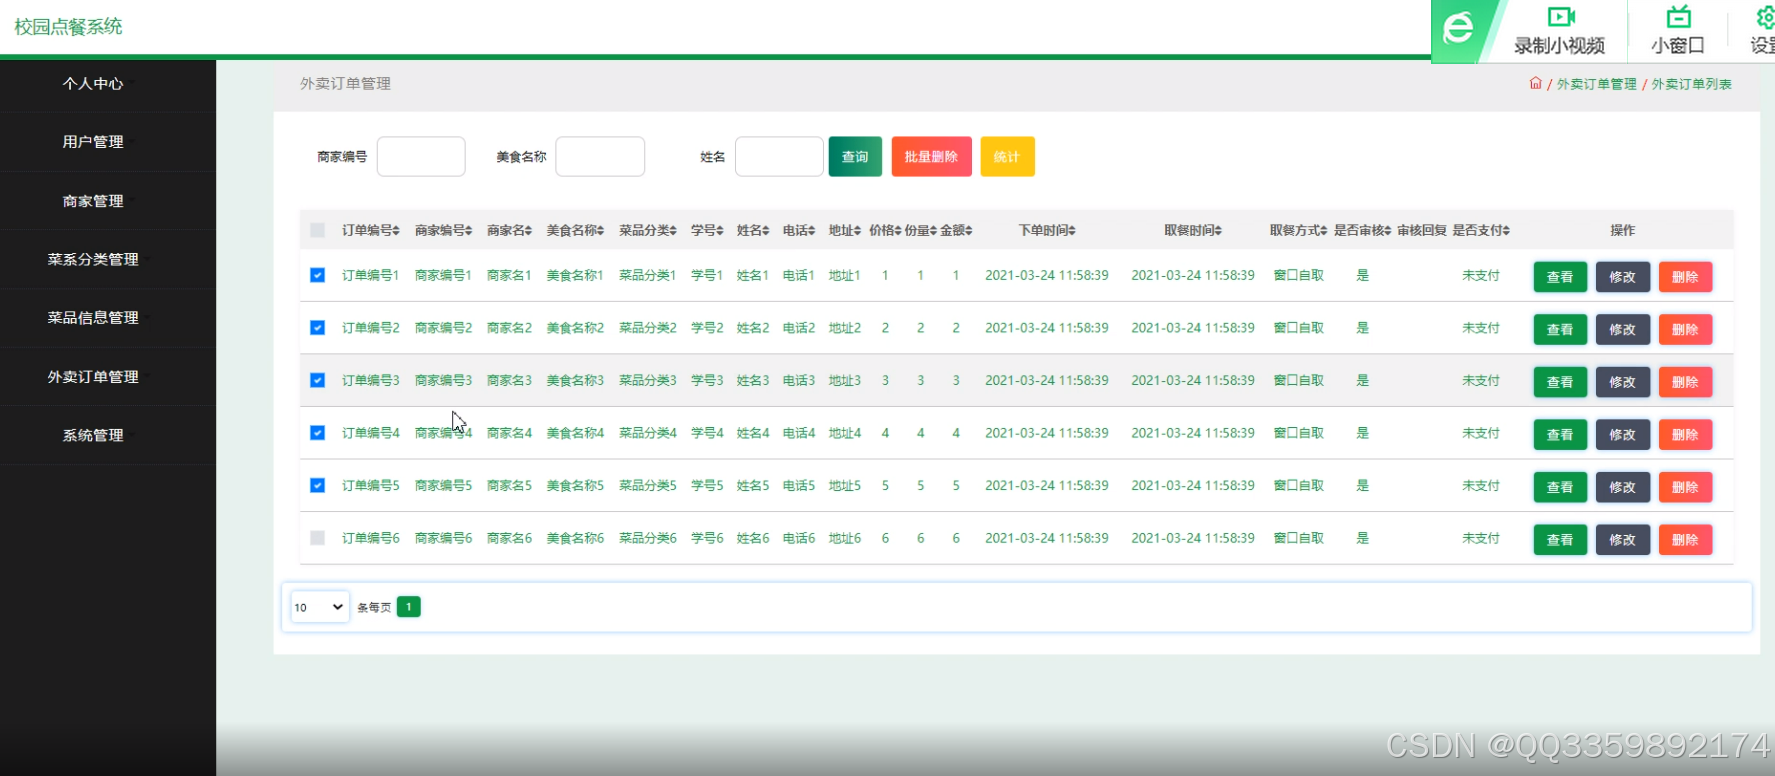This screenshot has width=1775, height=776.
Task: Click 美食名称3 cell text
Action: pos(575,381)
